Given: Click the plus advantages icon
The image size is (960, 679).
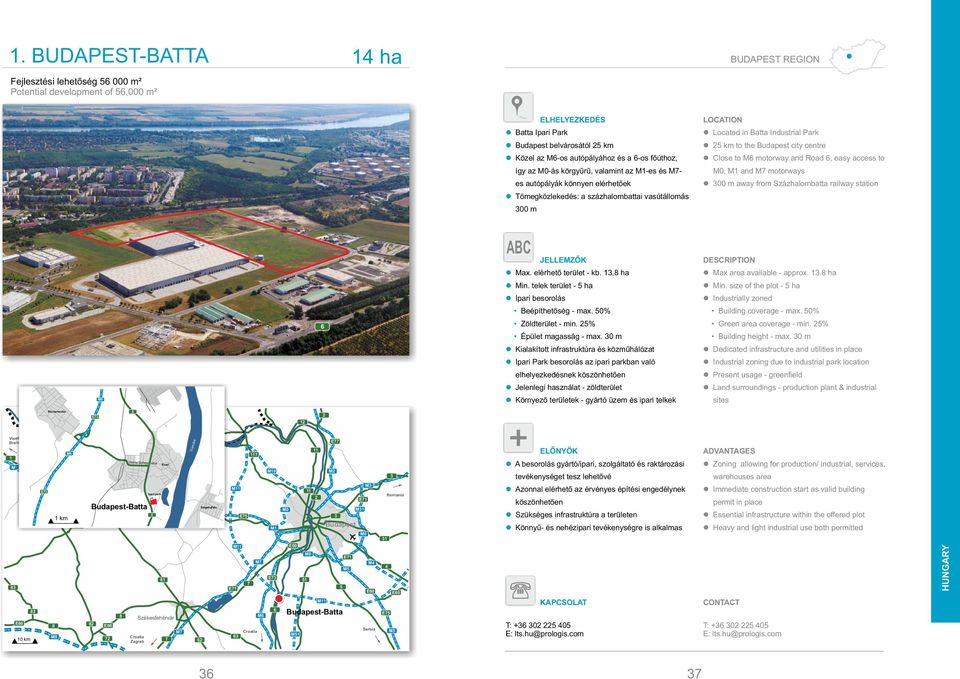Looking at the screenshot, I should tap(518, 438).
